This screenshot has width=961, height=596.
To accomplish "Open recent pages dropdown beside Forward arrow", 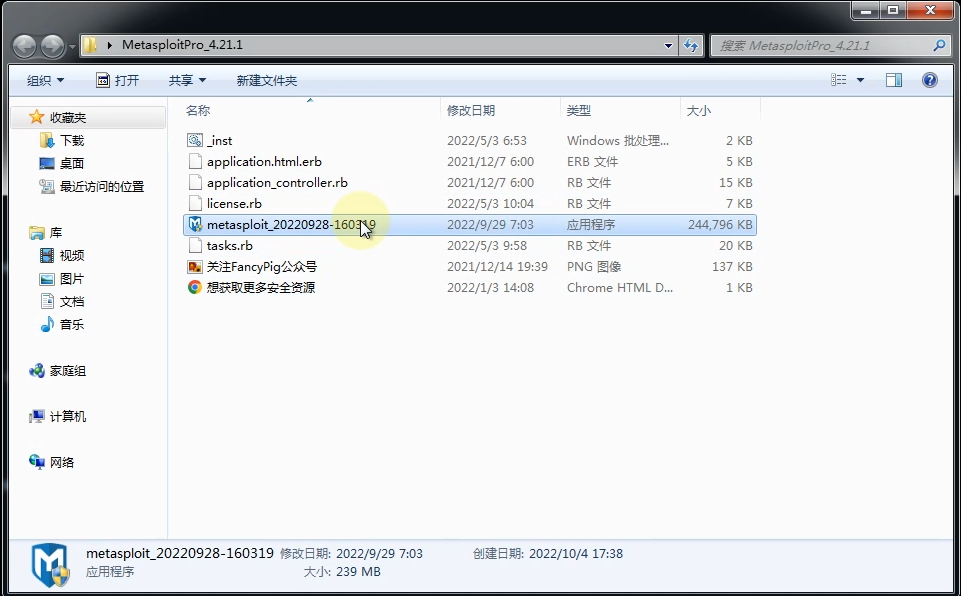I will coord(72,47).
